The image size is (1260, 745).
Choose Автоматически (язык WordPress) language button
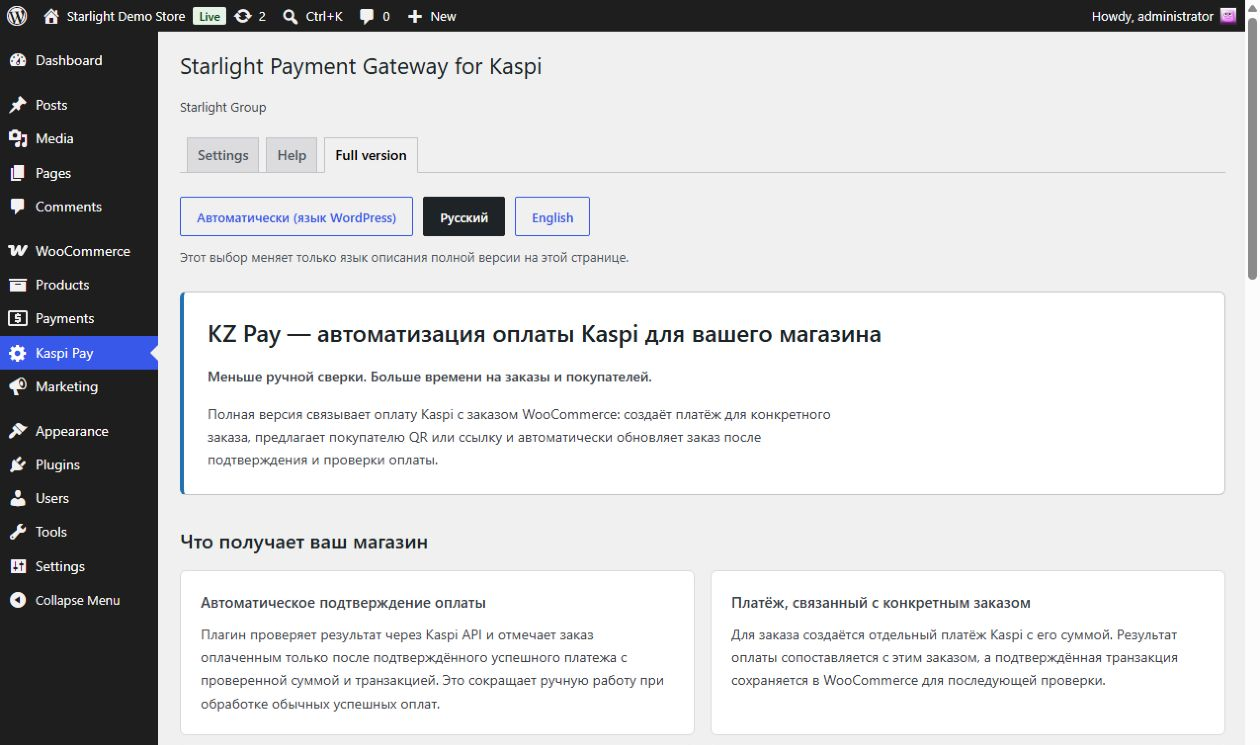[x=296, y=217]
